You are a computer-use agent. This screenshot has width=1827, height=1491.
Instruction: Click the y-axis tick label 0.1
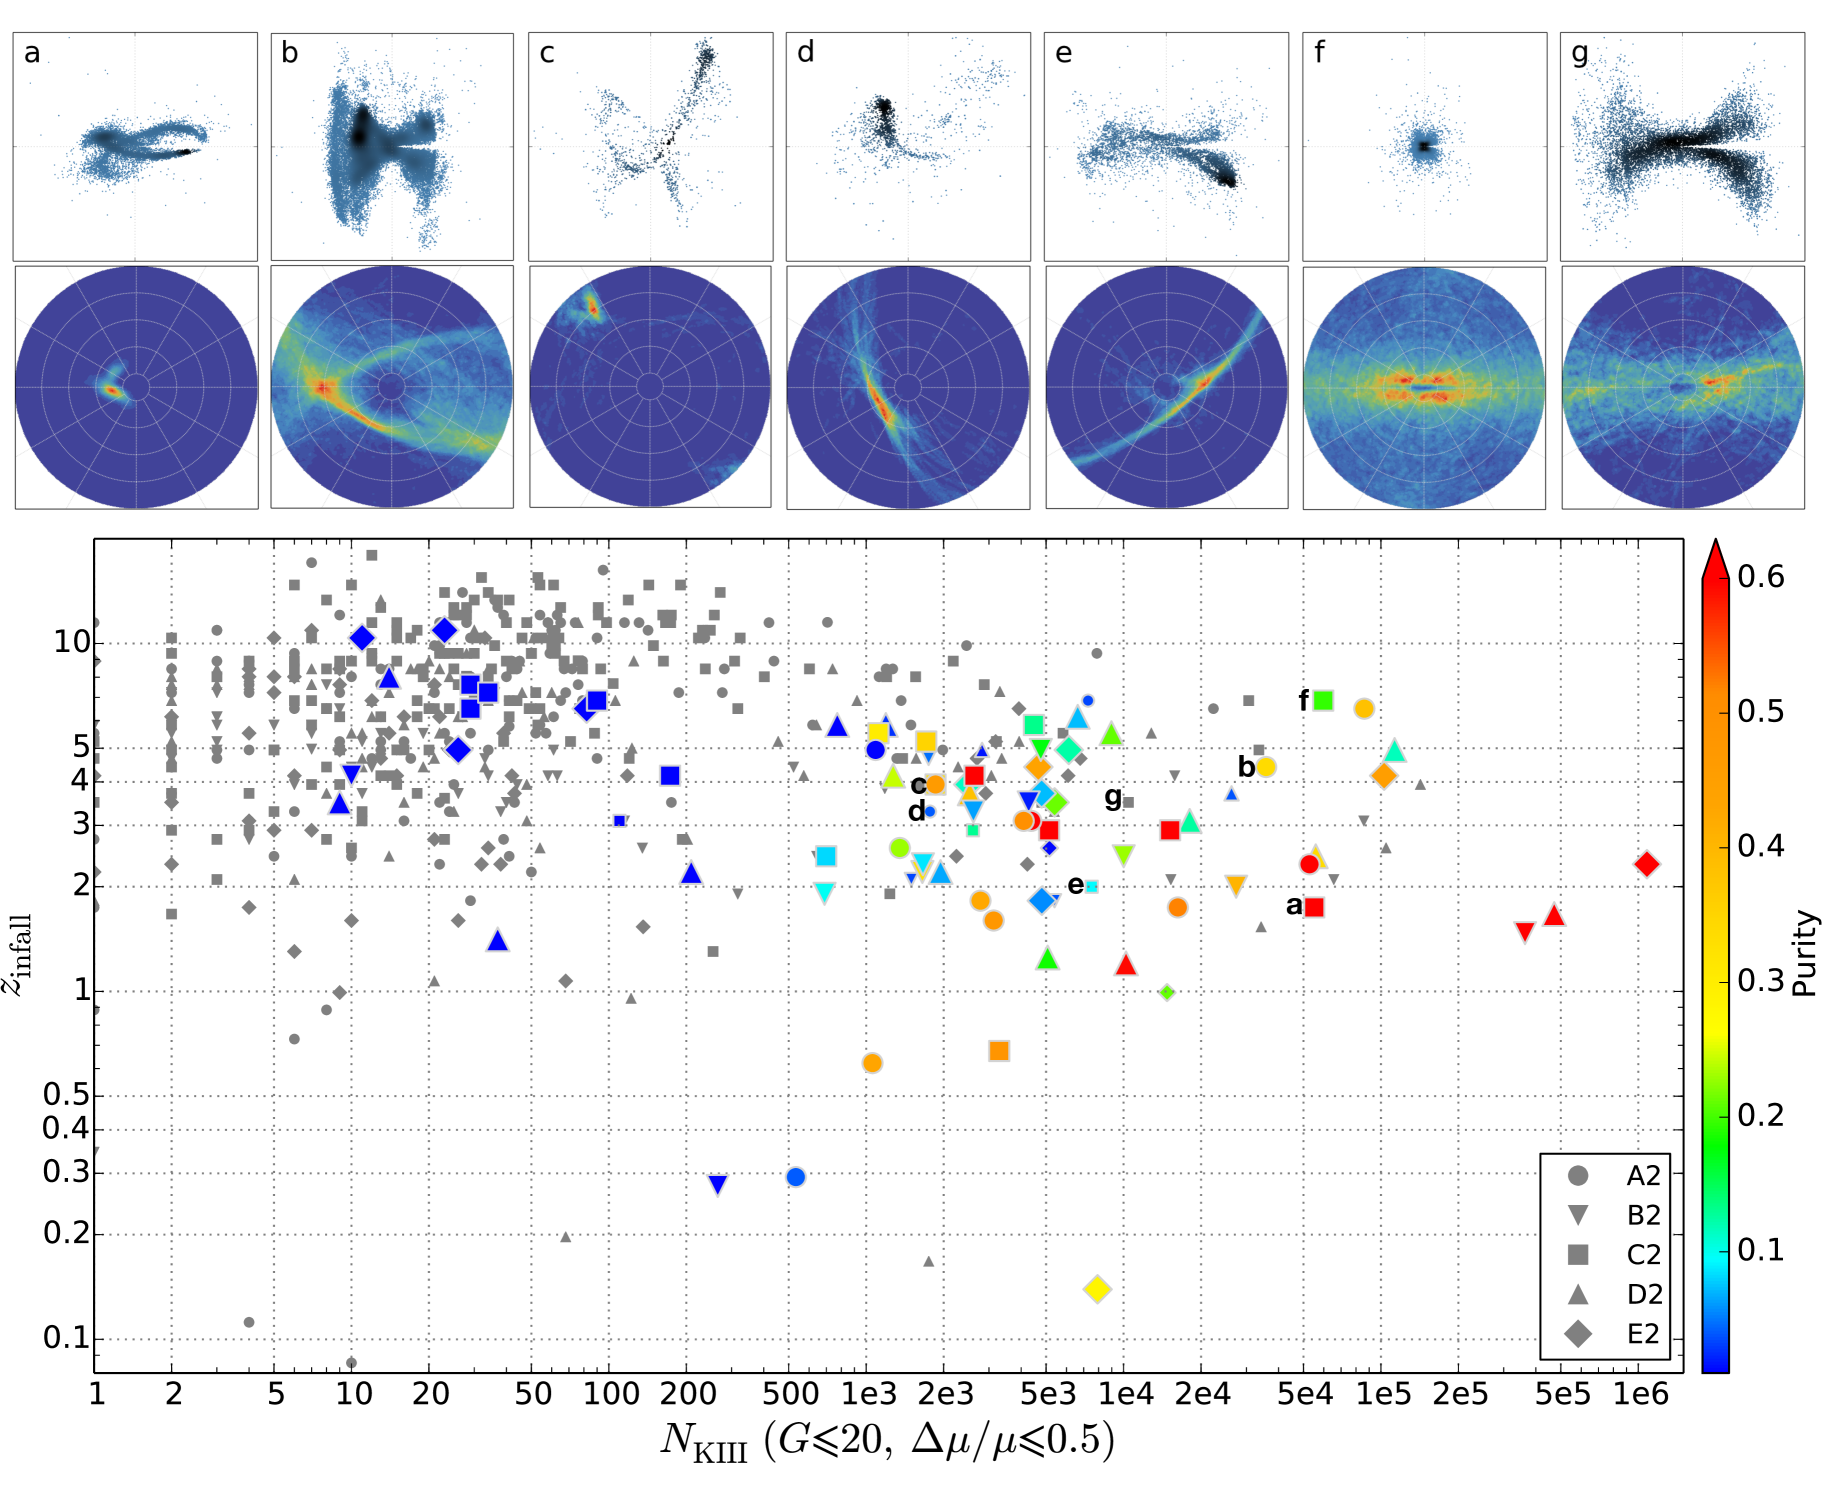[66, 1337]
